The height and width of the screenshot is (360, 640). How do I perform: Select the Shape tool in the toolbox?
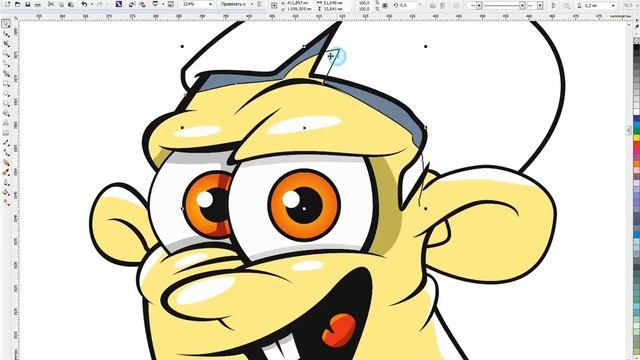pyautogui.click(x=6, y=34)
